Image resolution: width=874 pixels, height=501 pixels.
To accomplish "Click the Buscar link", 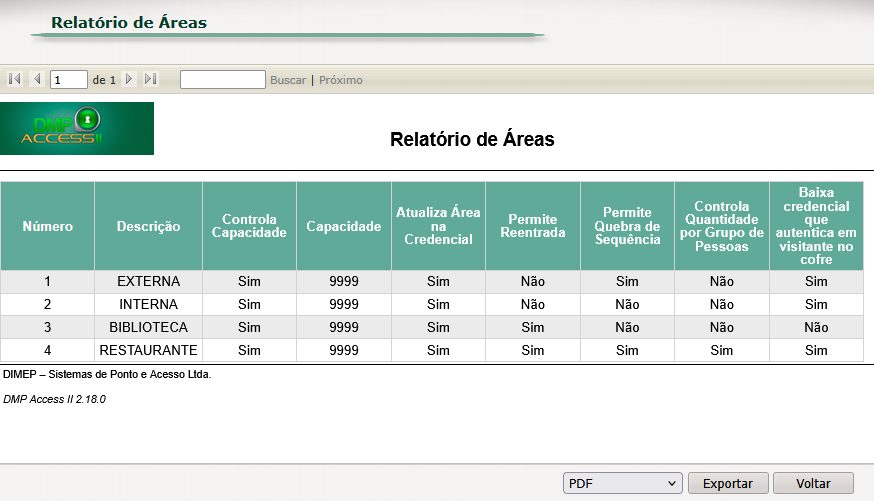I will tap(288, 80).
